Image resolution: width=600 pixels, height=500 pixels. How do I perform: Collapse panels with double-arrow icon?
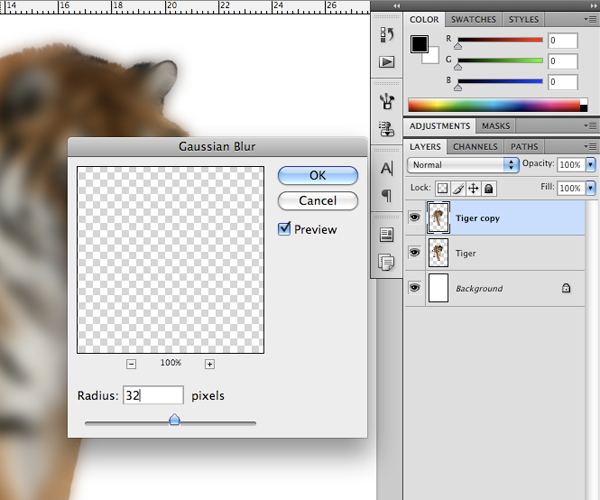(396, 6)
